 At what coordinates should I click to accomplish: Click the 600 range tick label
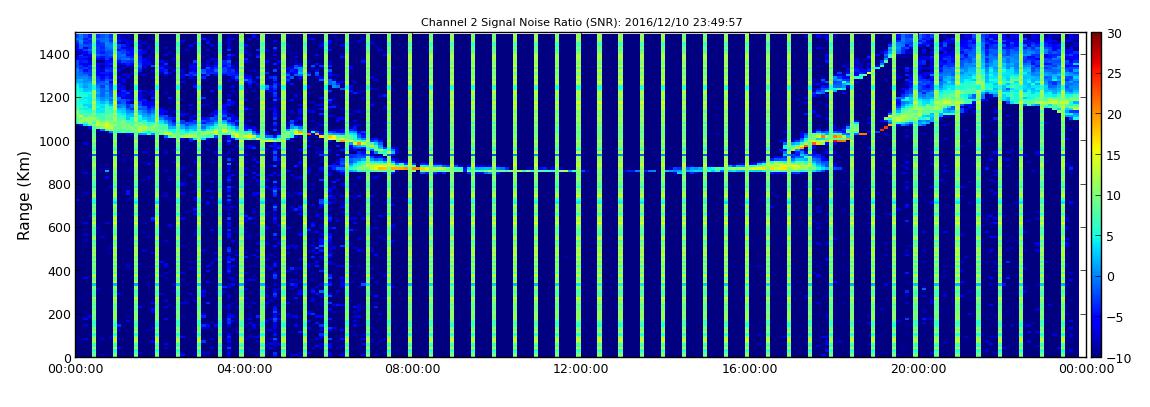pos(59,227)
